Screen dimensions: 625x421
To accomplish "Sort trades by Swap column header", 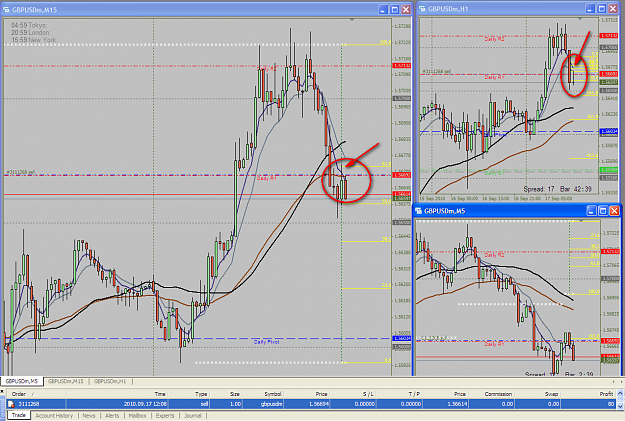I will coord(538,394).
